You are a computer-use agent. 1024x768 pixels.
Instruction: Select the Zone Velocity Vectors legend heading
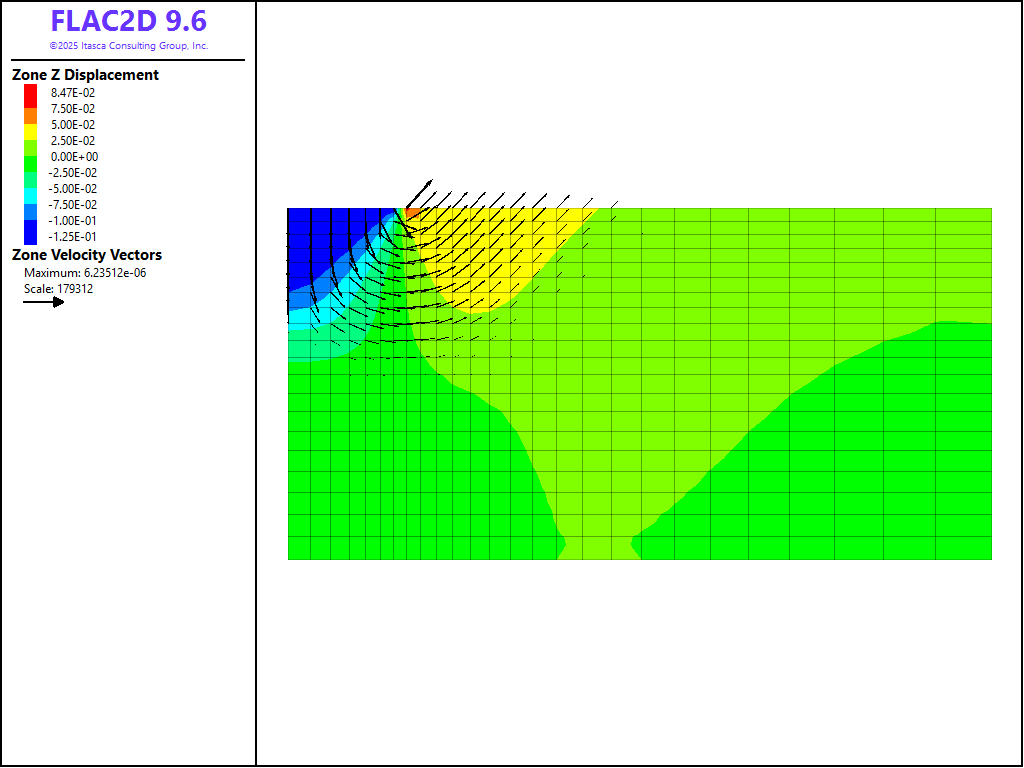87,255
